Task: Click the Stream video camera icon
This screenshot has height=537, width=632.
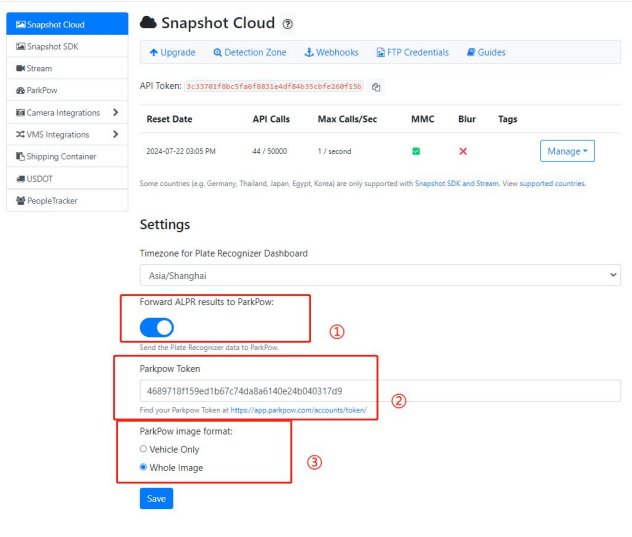Action: point(21,68)
